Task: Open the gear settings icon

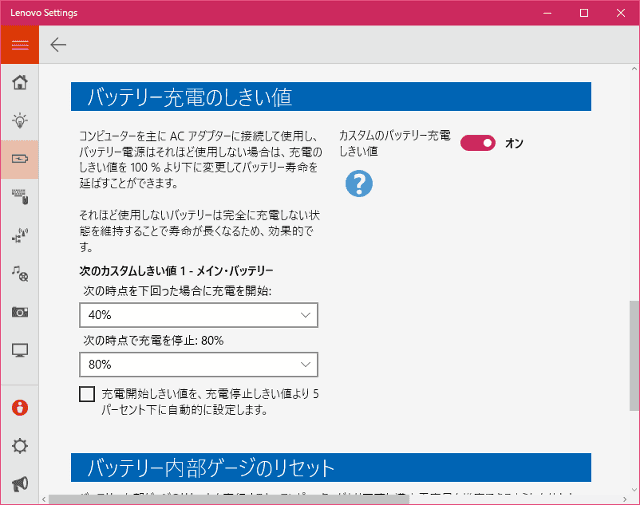Action: 20,446
